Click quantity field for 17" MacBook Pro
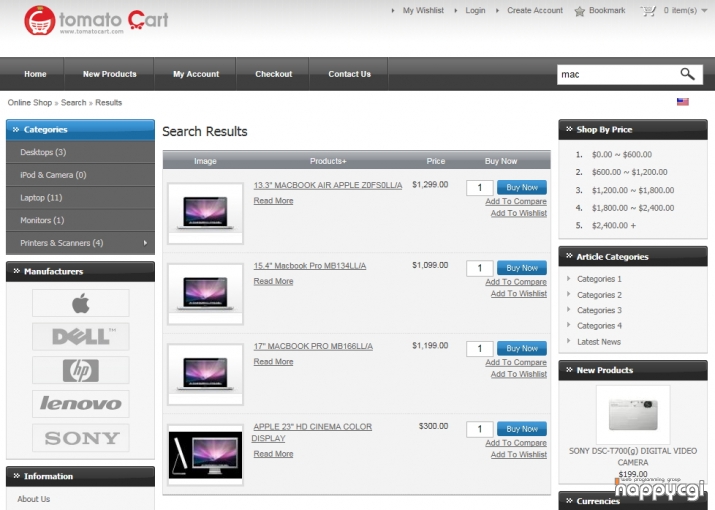The height and width of the screenshot is (510, 715). click(x=479, y=349)
